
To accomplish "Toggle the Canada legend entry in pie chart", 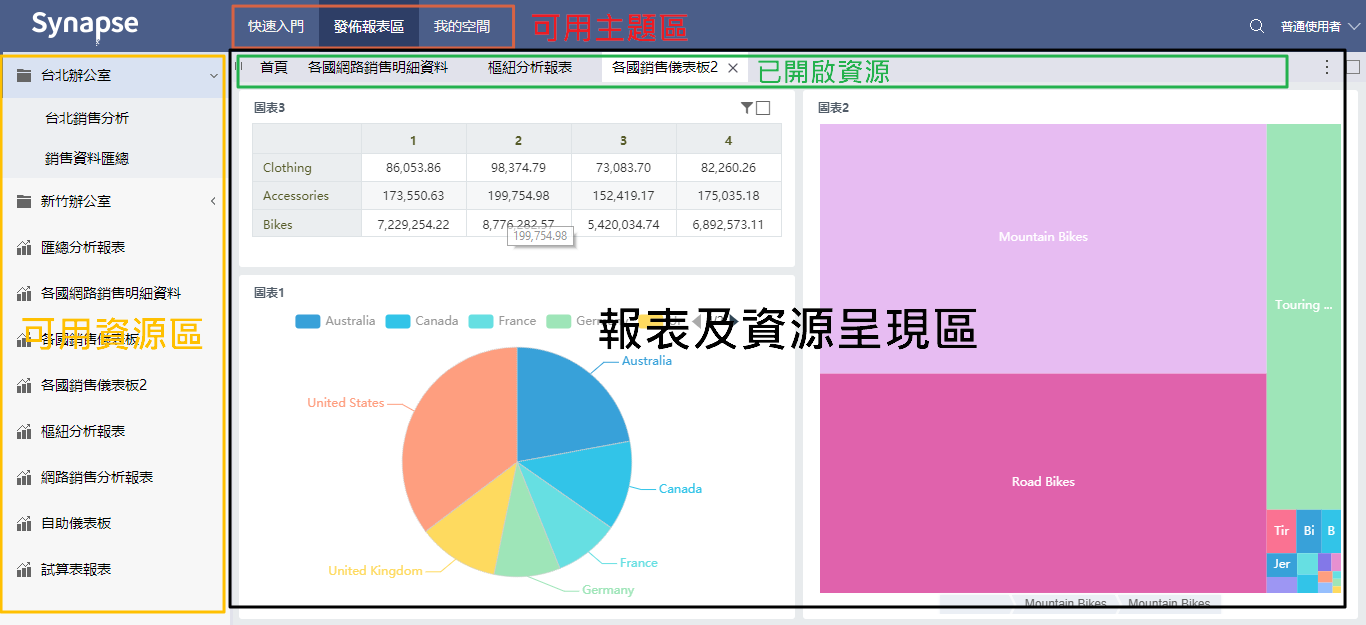I will 421,321.
